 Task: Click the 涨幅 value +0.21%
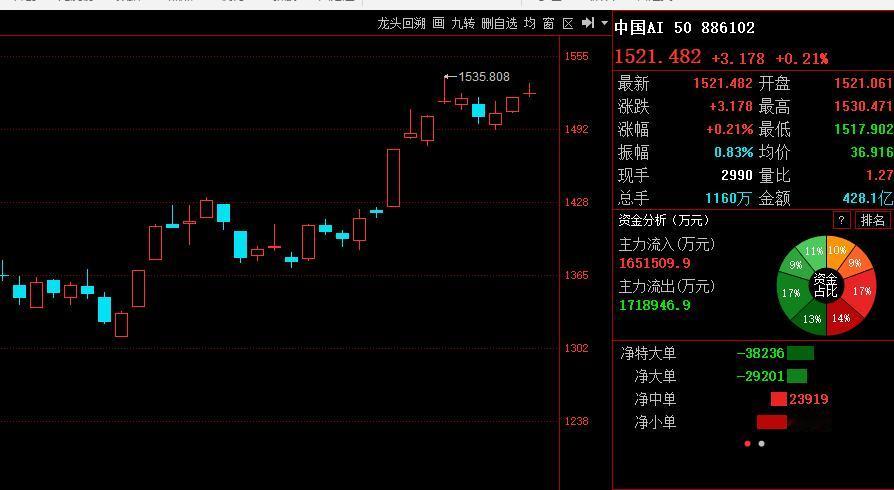tap(729, 129)
